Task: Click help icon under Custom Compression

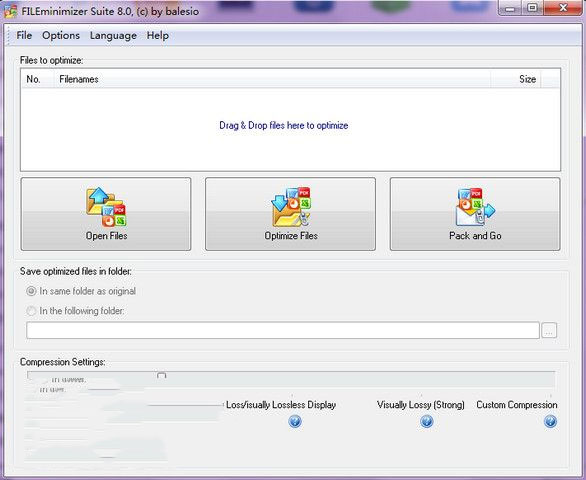Action: pyautogui.click(x=550, y=421)
